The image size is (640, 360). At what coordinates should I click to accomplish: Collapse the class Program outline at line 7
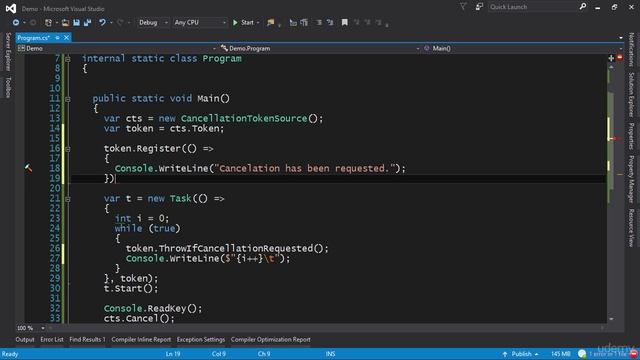tap(68, 59)
